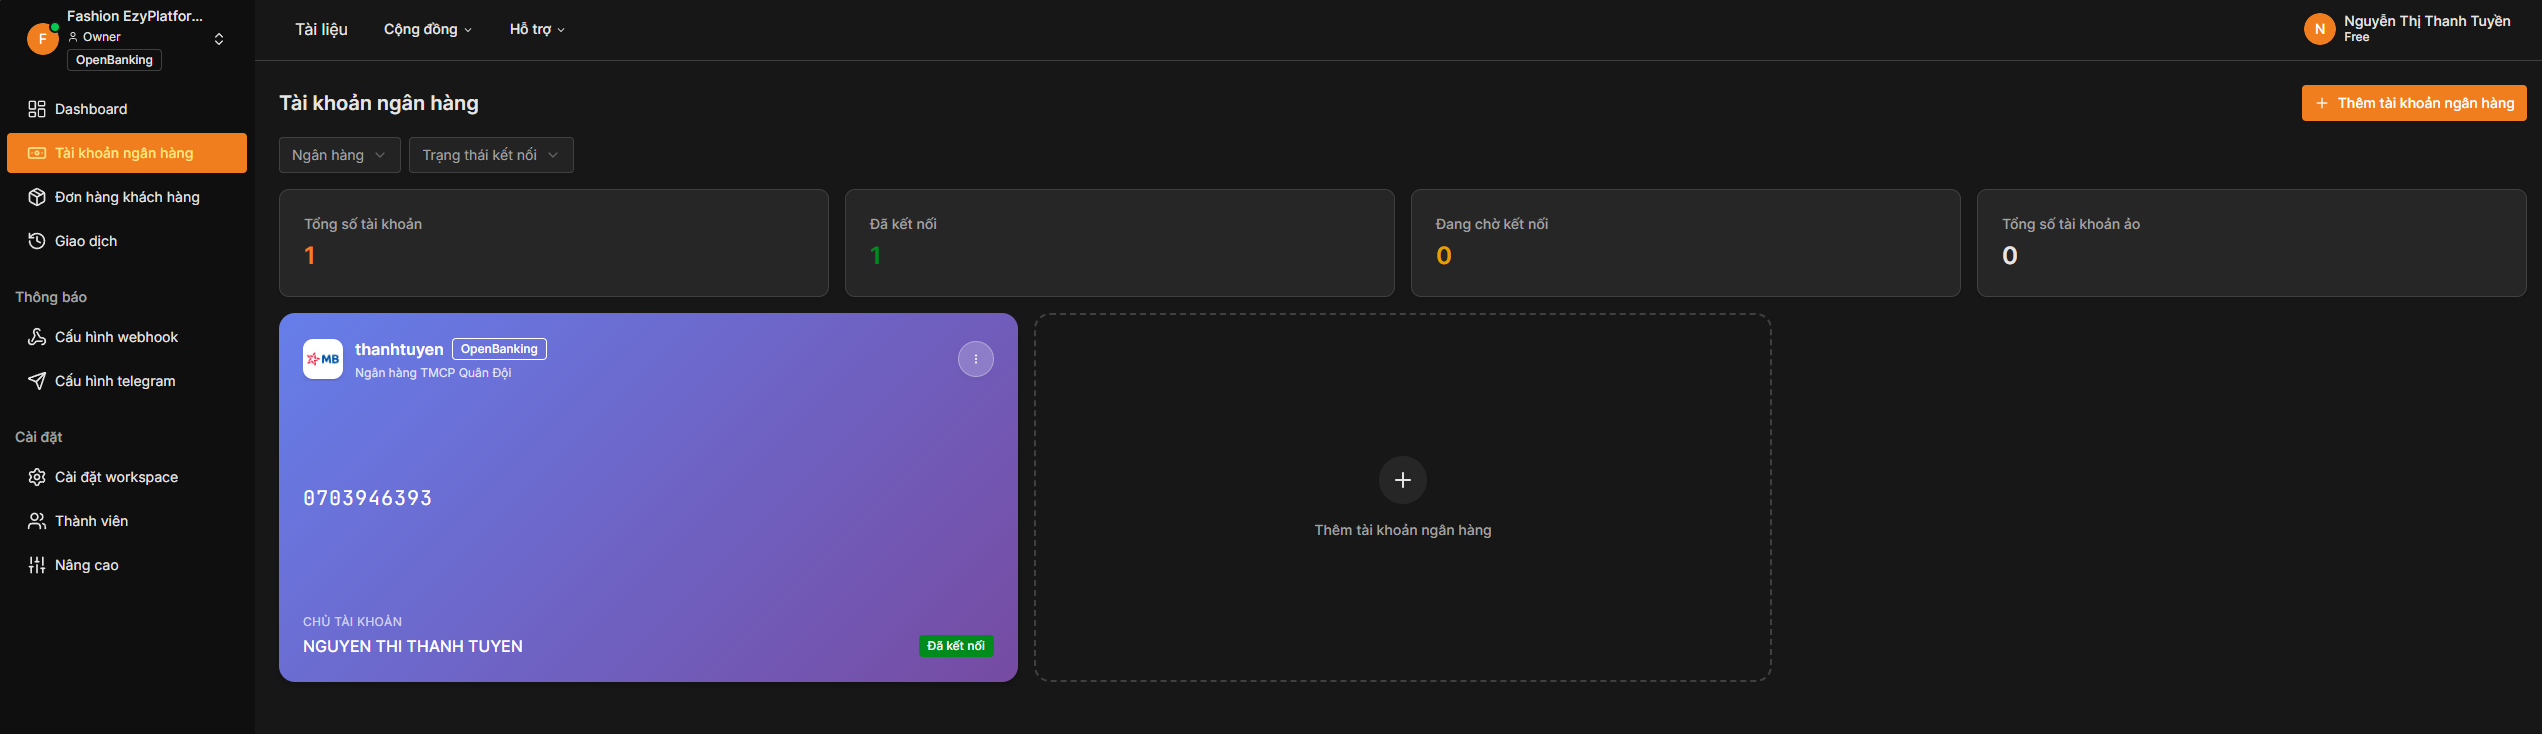Click orange Thêm tài khoản ngân hàng button
2542x734 pixels.
click(x=2413, y=103)
